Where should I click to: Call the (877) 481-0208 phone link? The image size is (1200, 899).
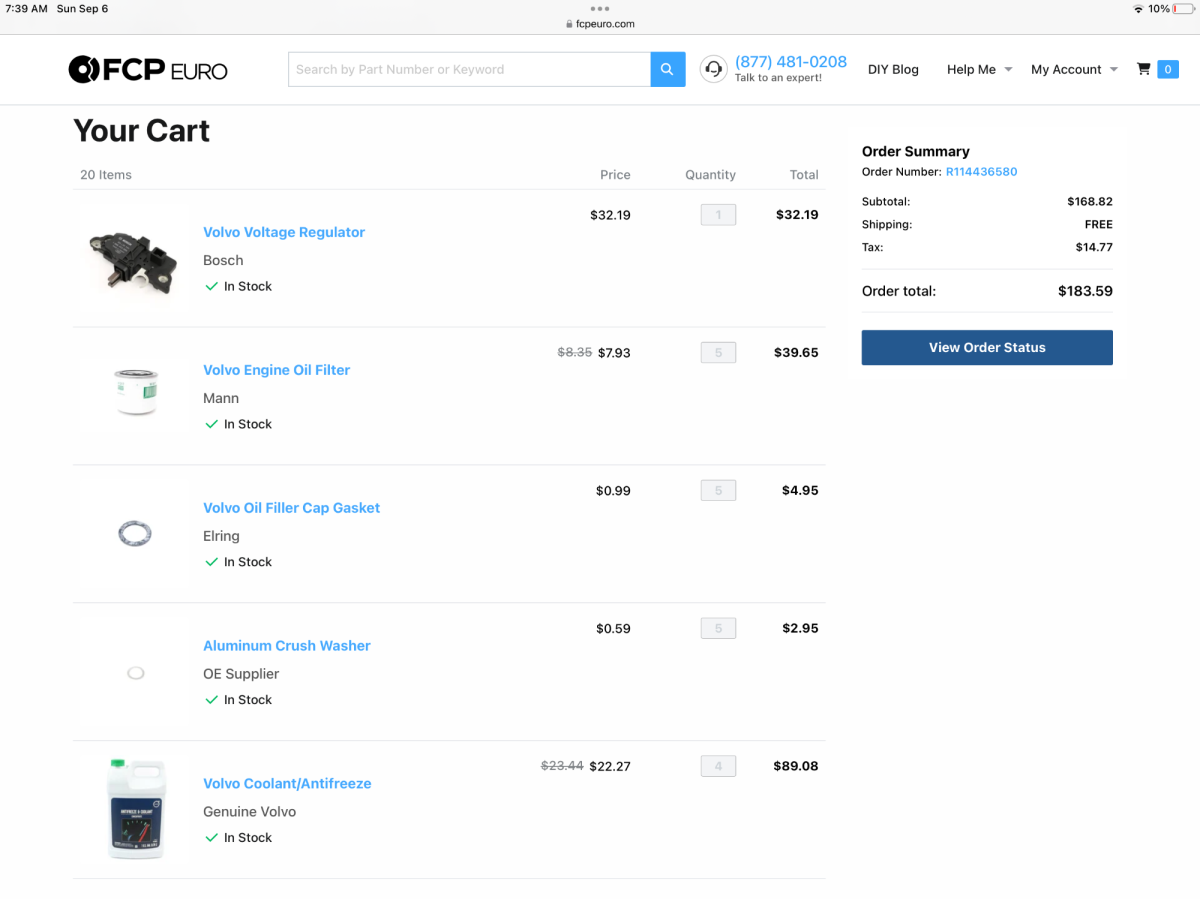click(x=791, y=62)
